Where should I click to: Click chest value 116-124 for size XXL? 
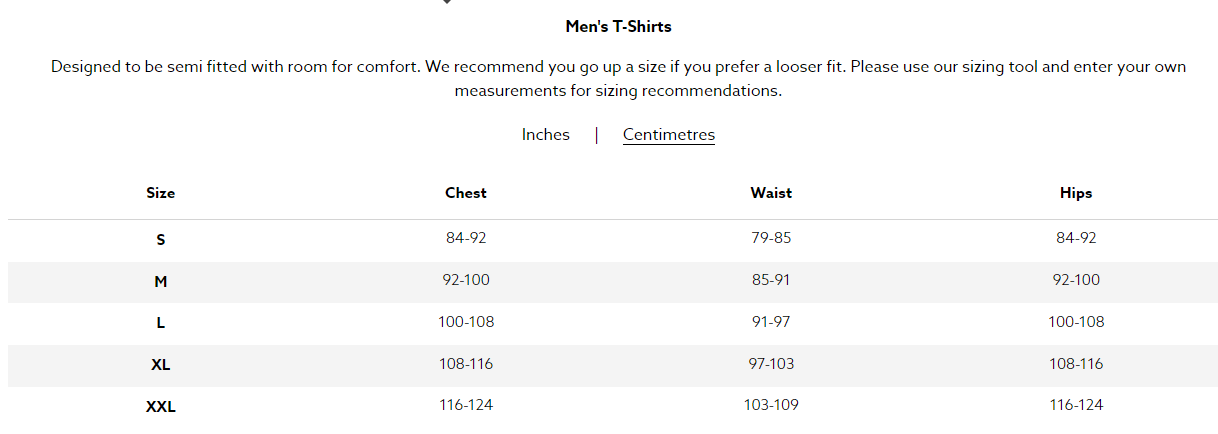point(466,405)
